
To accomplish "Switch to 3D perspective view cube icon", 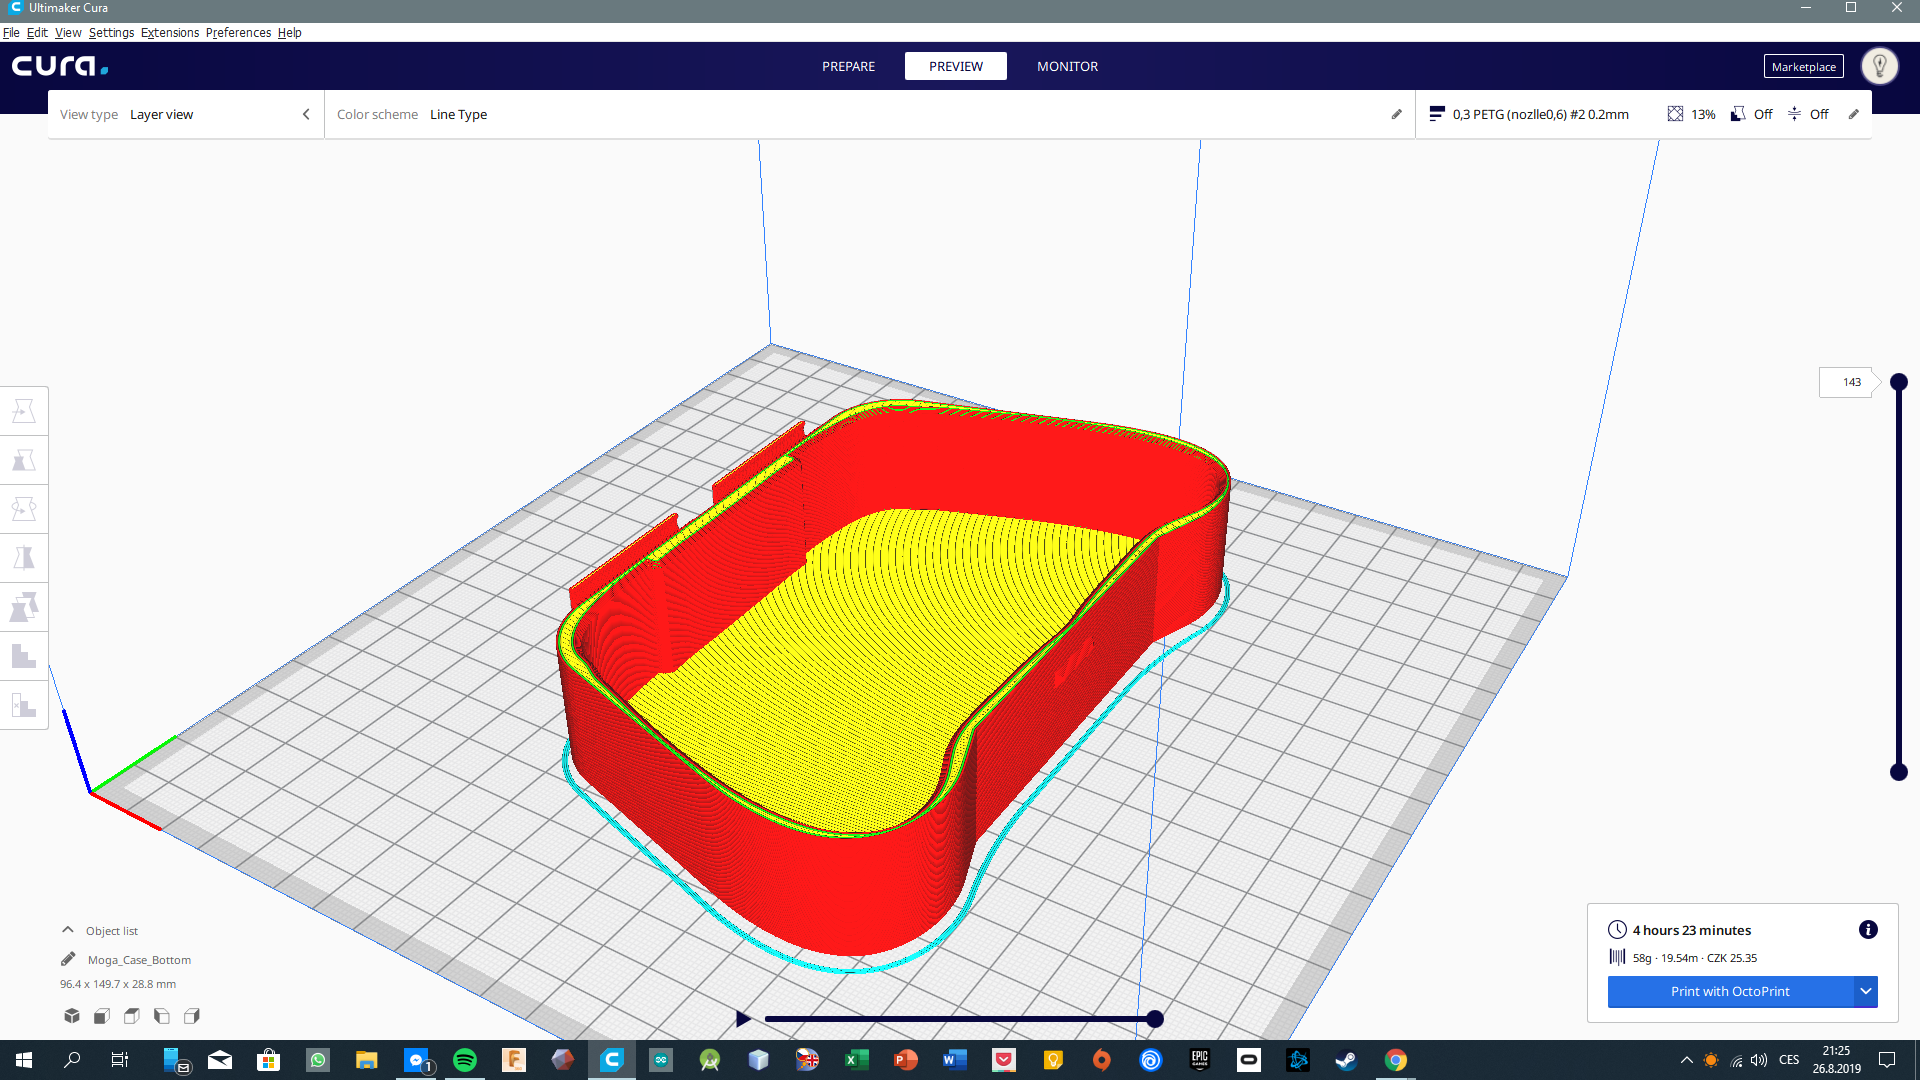I will (x=72, y=1016).
